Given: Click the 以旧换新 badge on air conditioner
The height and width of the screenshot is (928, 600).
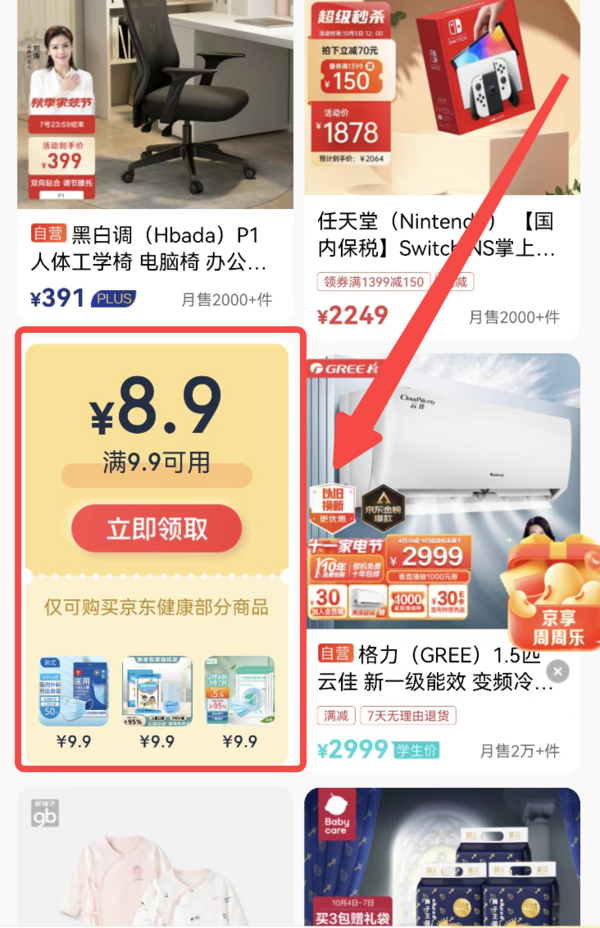Looking at the screenshot, I should (x=333, y=507).
